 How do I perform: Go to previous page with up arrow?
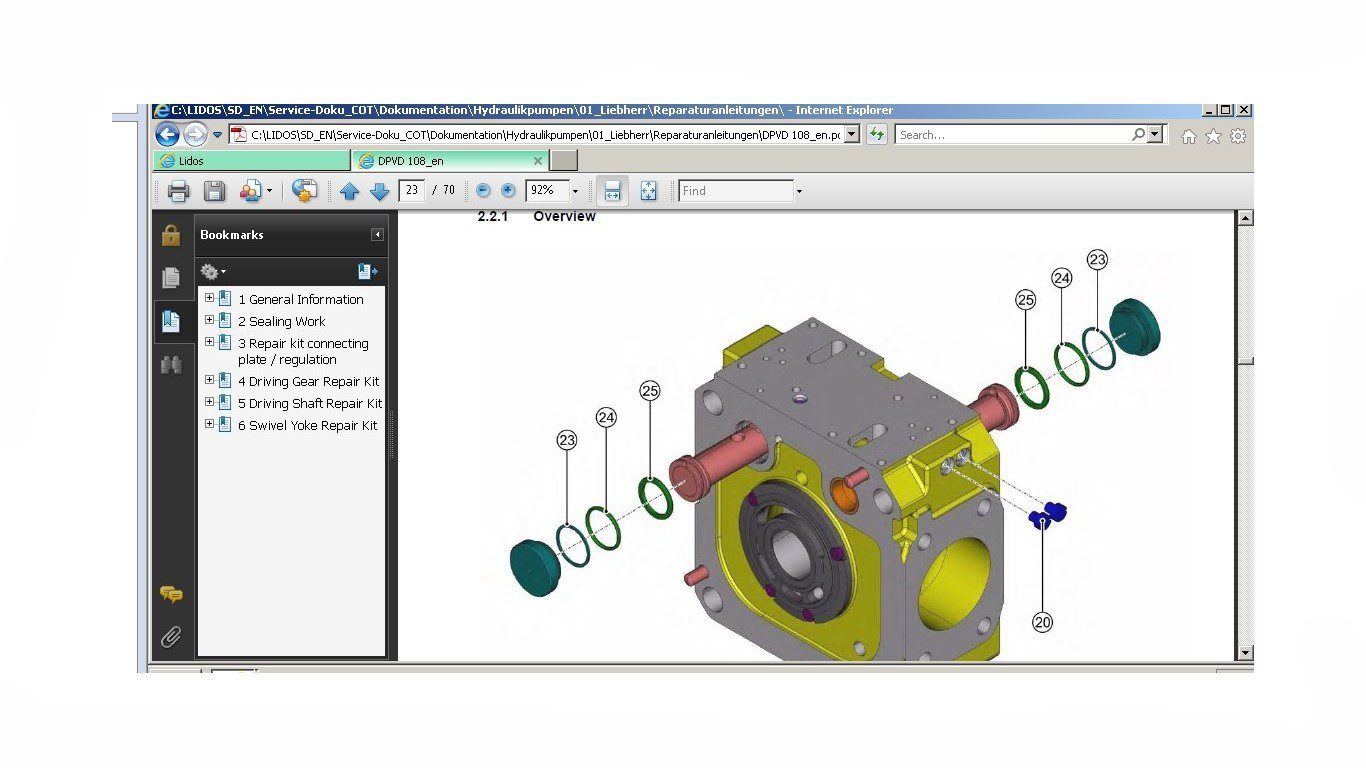click(x=349, y=191)
